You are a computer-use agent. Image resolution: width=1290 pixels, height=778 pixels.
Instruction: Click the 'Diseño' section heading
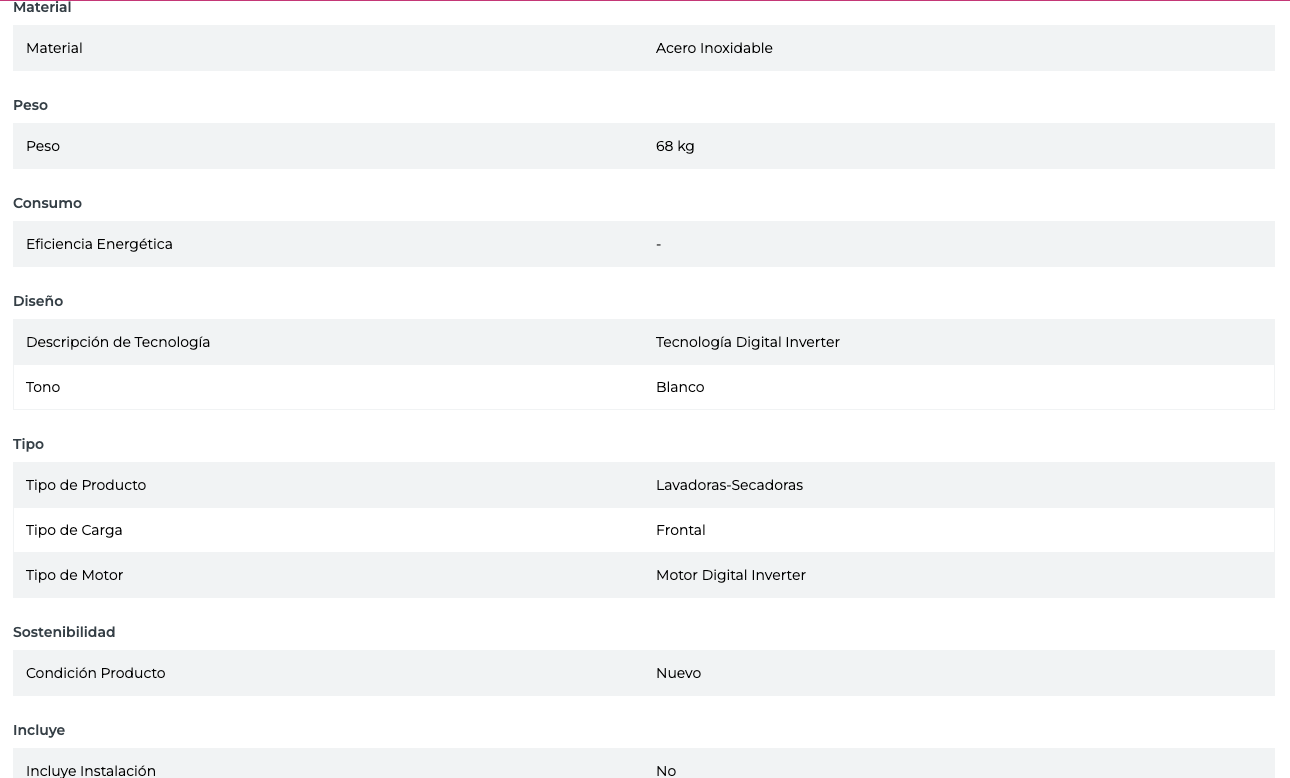click(38, 301)
